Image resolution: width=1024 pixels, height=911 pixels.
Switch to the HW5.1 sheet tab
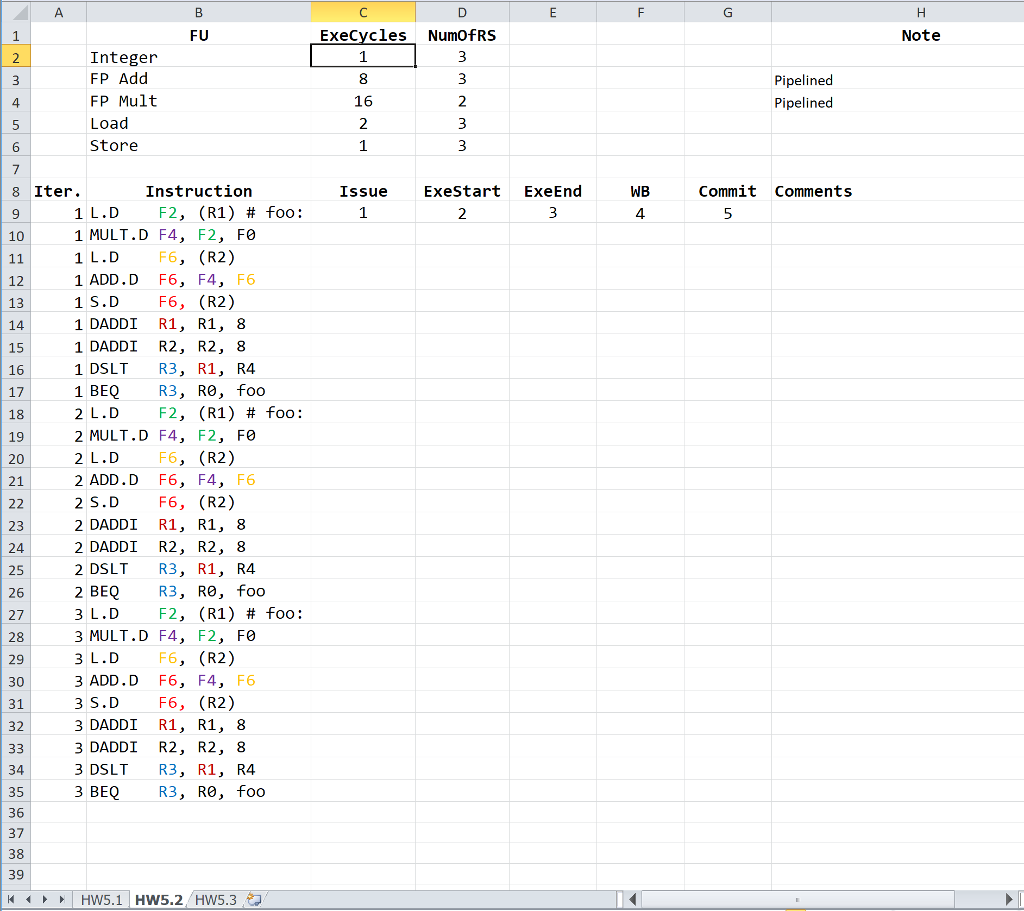point(102,900)
